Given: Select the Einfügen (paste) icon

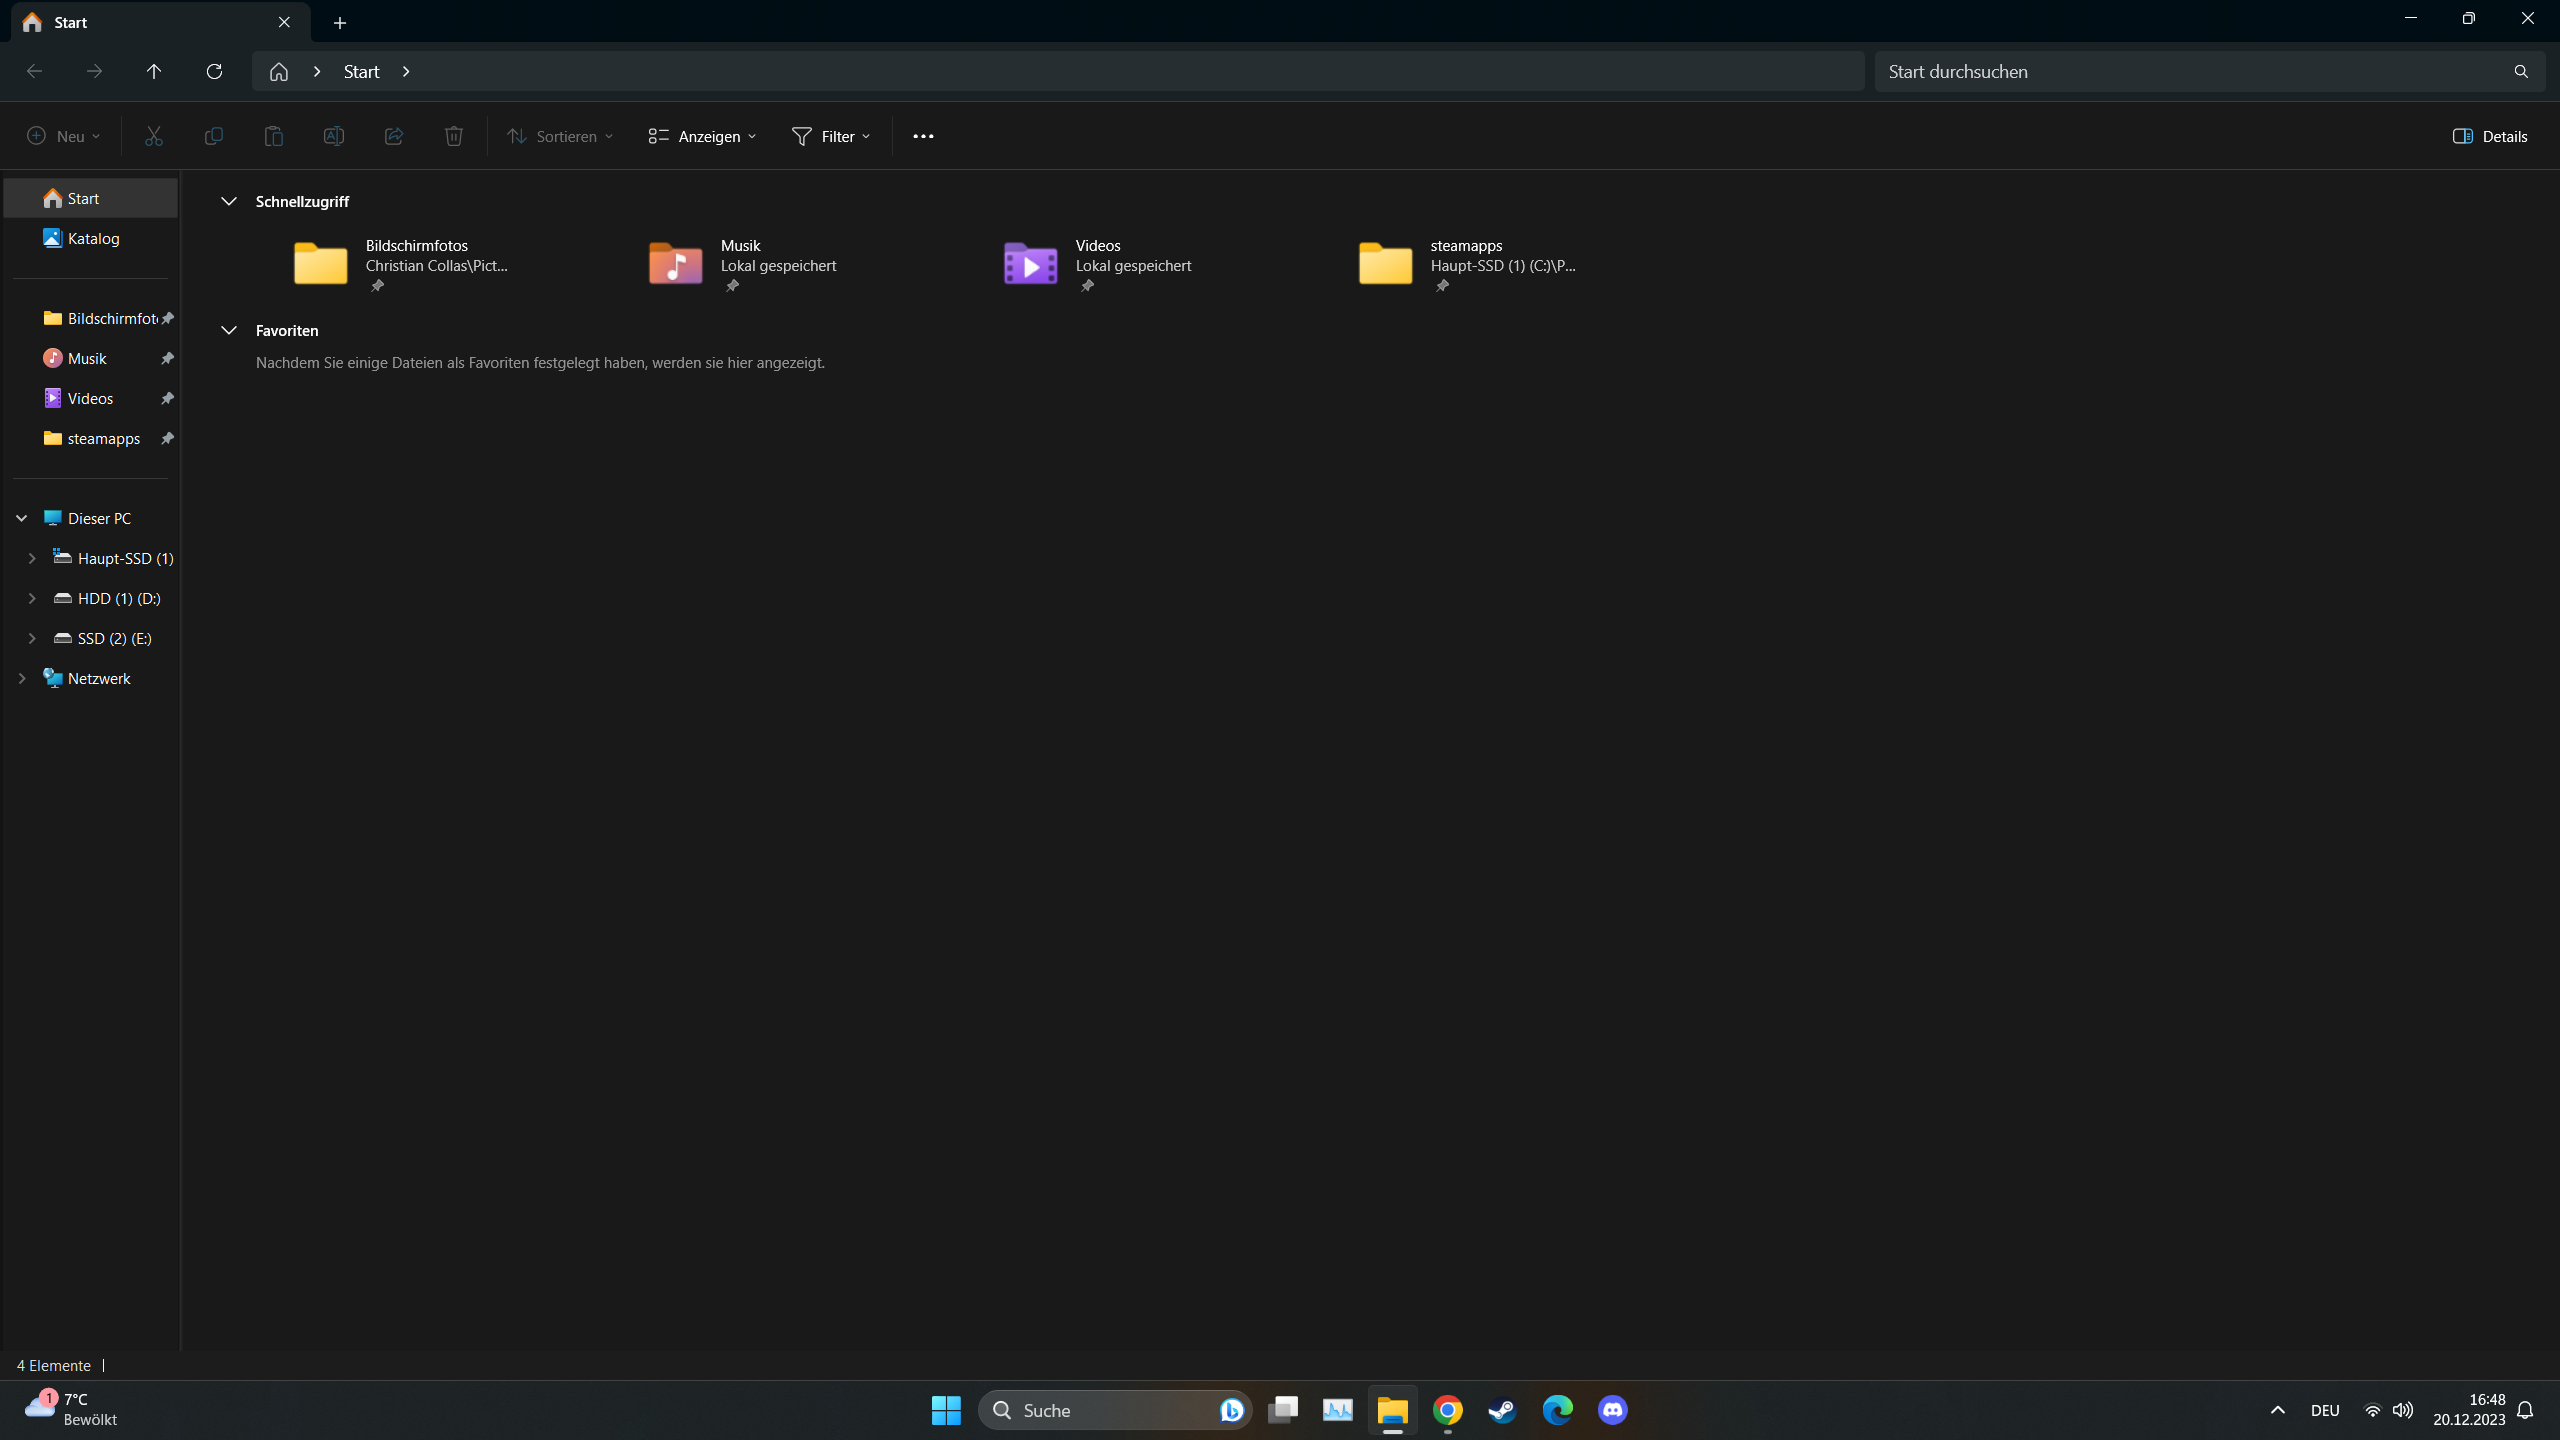Looking at the screenshot, I should (273, 136).
